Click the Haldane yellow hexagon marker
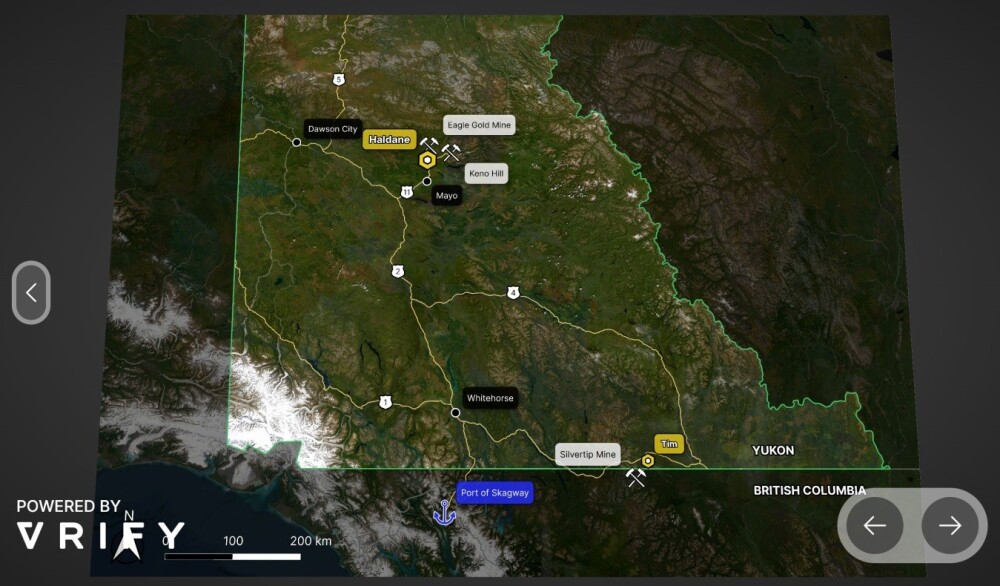Image resolution: width=1000 pixels, height=586 pixels. click(427, 160)
